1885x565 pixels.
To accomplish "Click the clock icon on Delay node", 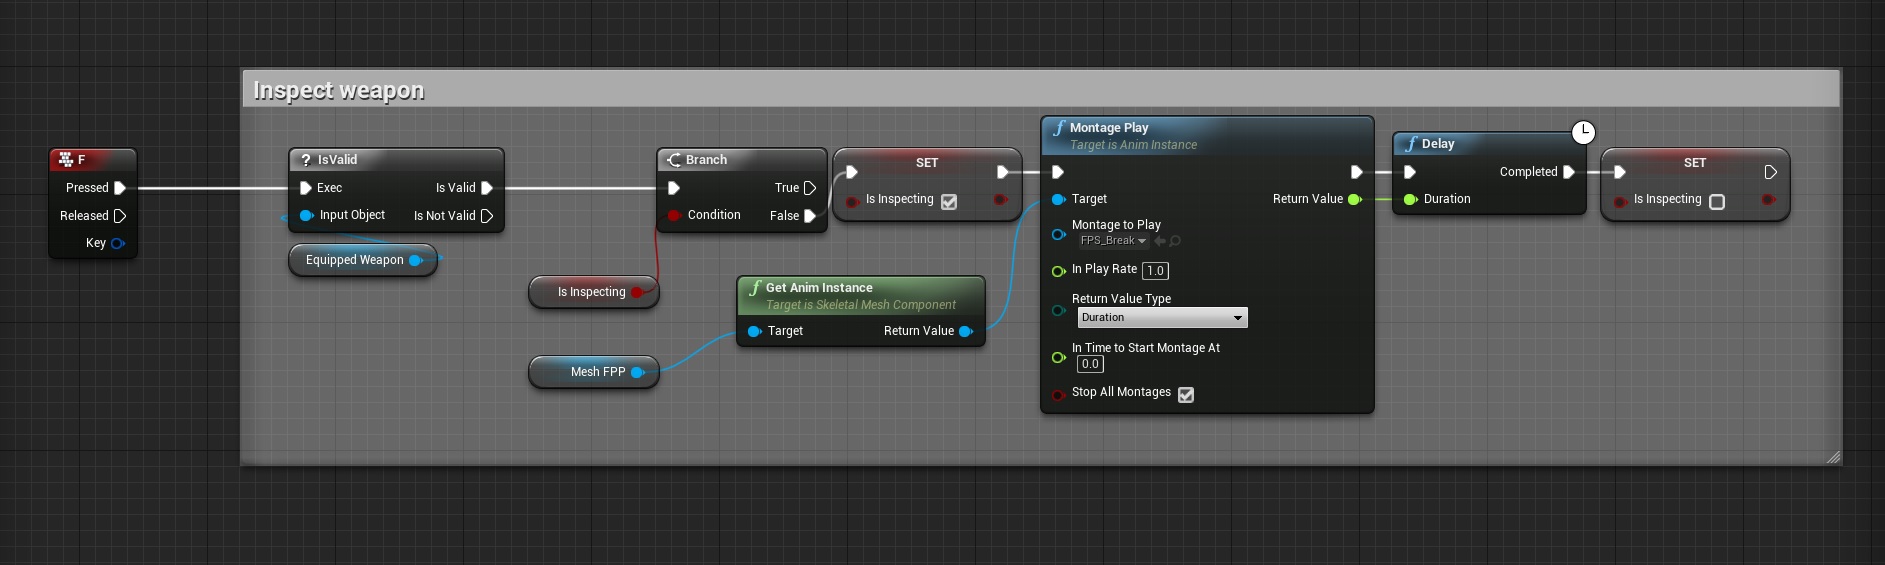I will [x=1583, y=132].
